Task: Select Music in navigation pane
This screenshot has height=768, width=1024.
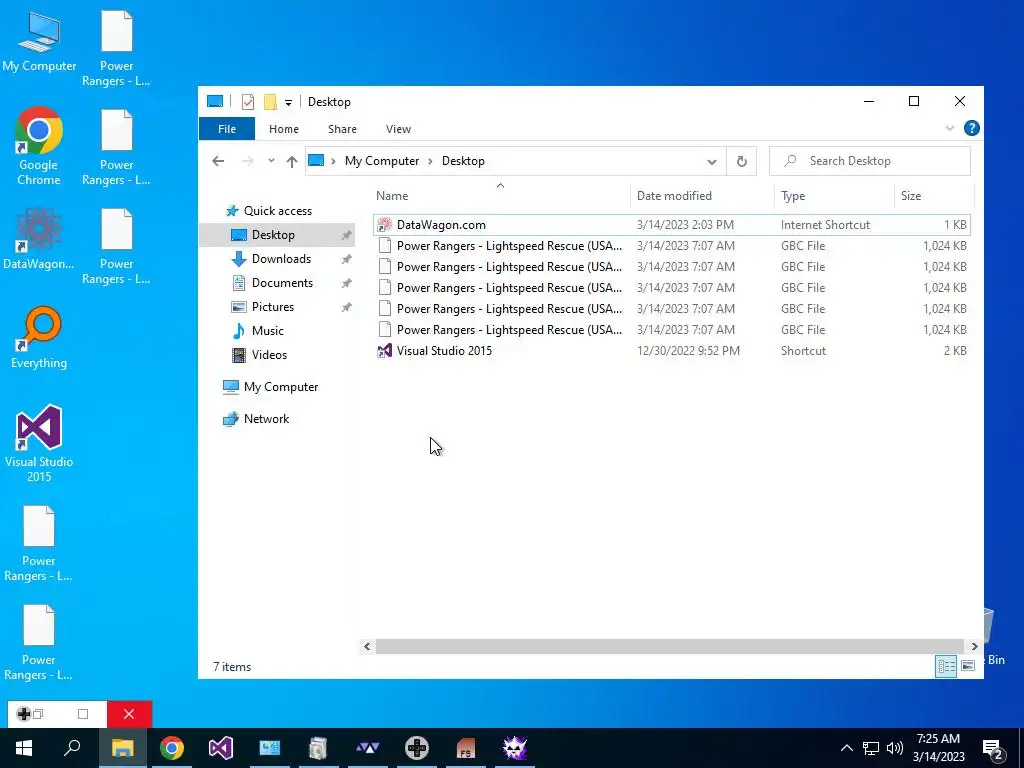Action: [267, 331]
